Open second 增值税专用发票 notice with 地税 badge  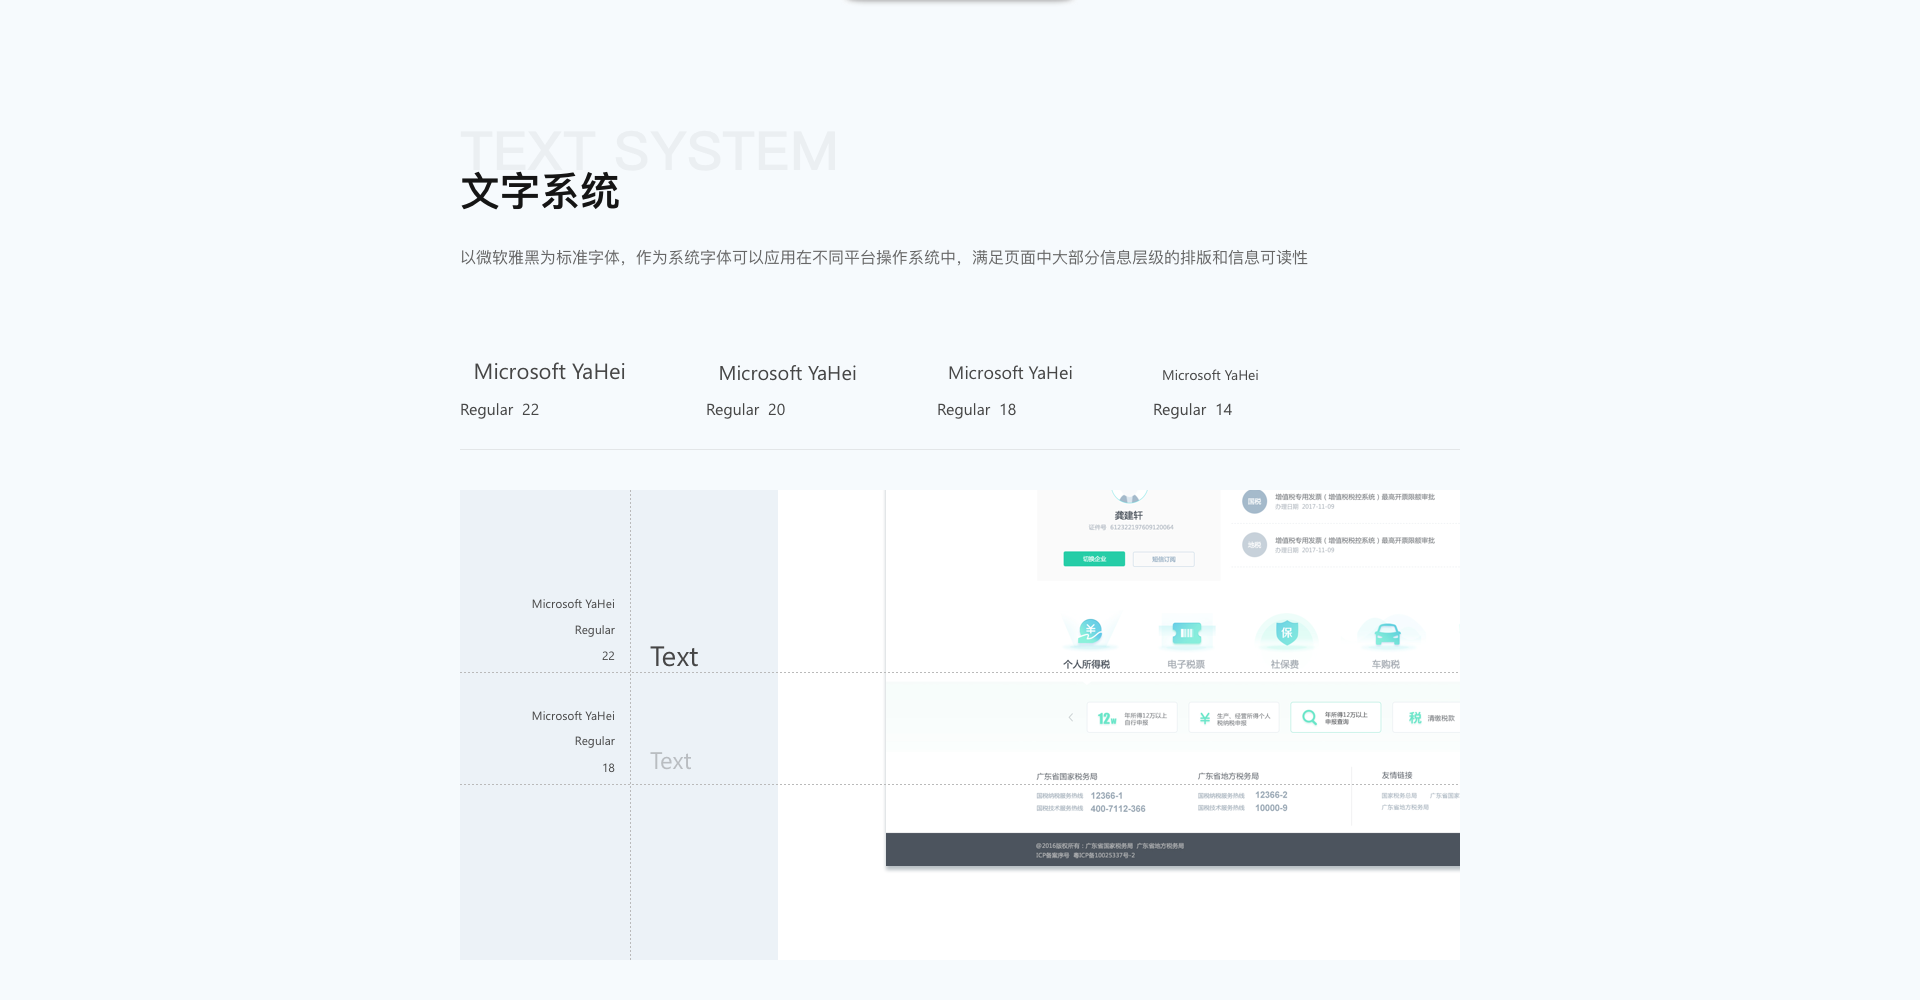point(1346,545)
